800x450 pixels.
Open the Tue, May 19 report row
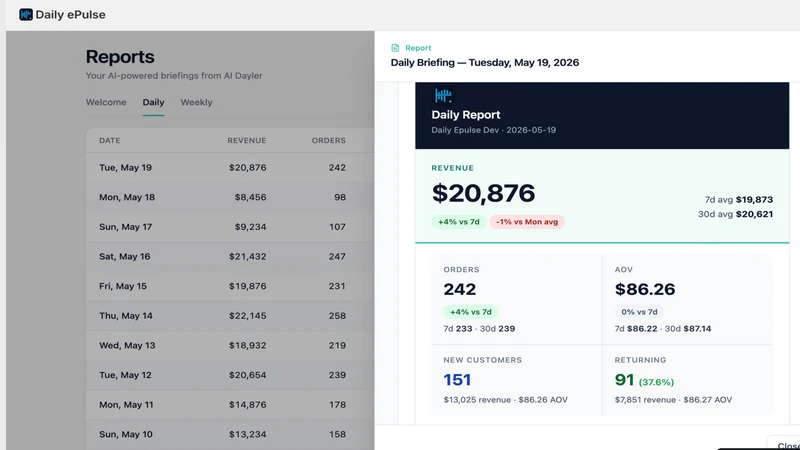(x=230, y=167)
